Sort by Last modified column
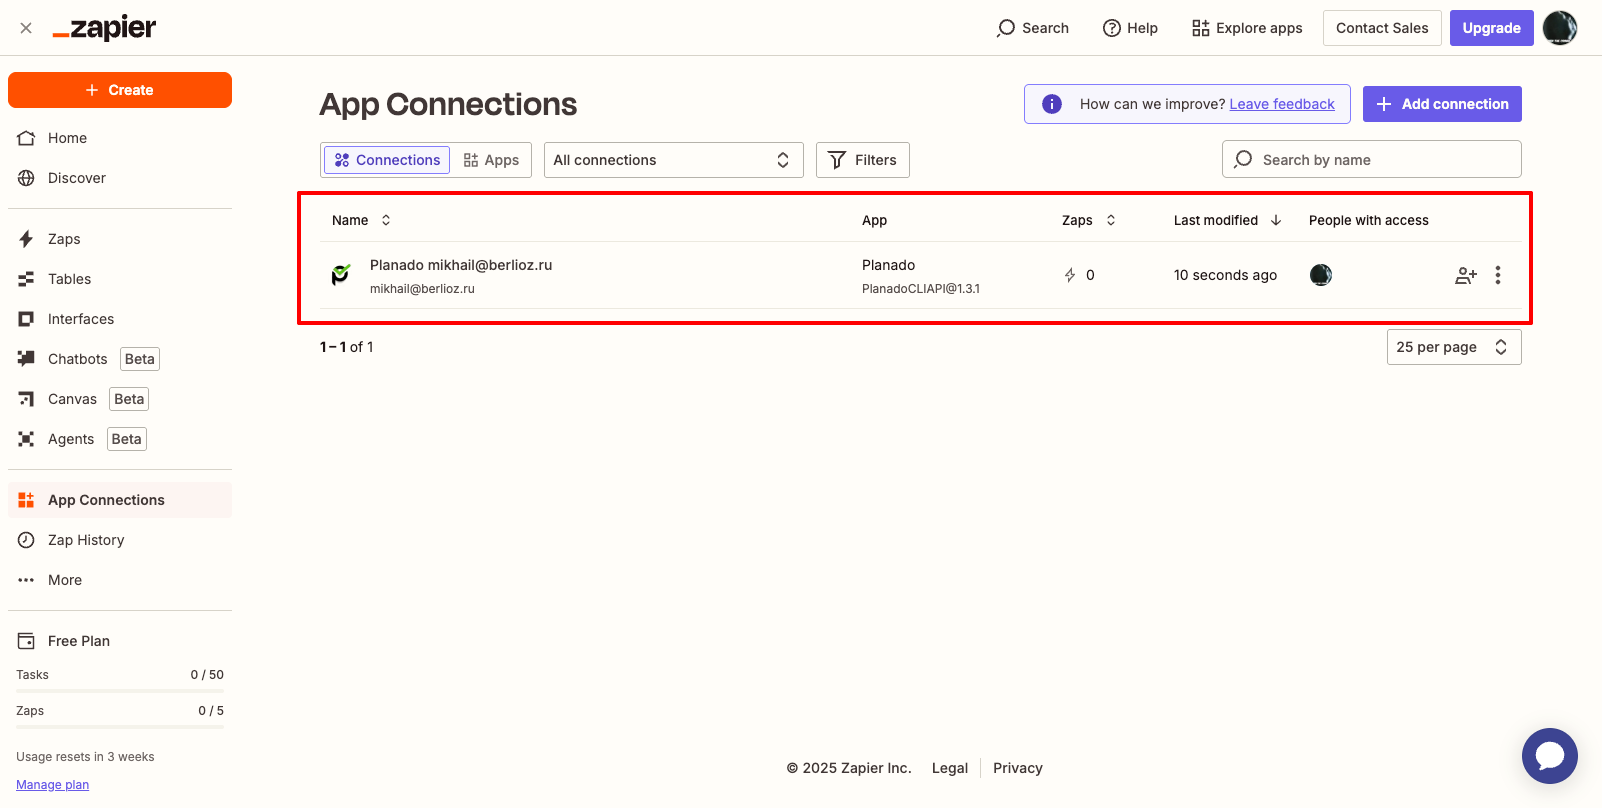The image size is (1602, 808). (1228, 220)
